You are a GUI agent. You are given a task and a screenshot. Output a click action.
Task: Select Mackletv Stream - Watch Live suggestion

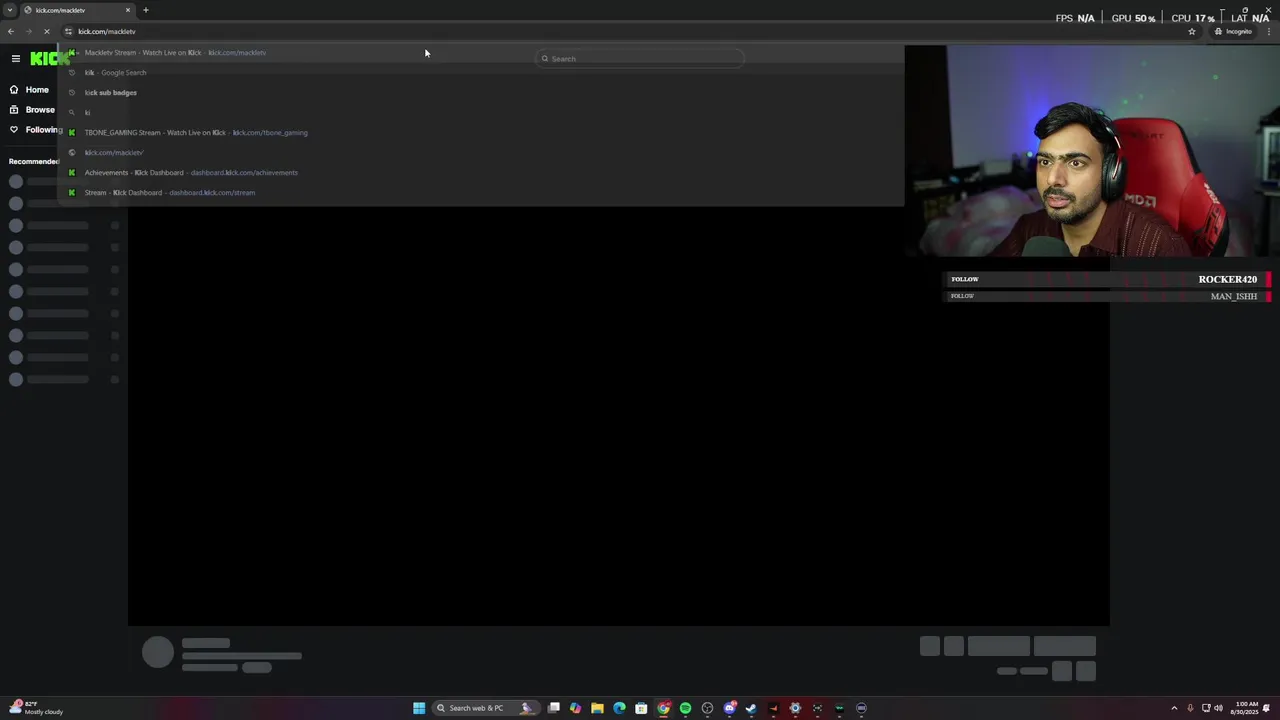coord(480,52)
